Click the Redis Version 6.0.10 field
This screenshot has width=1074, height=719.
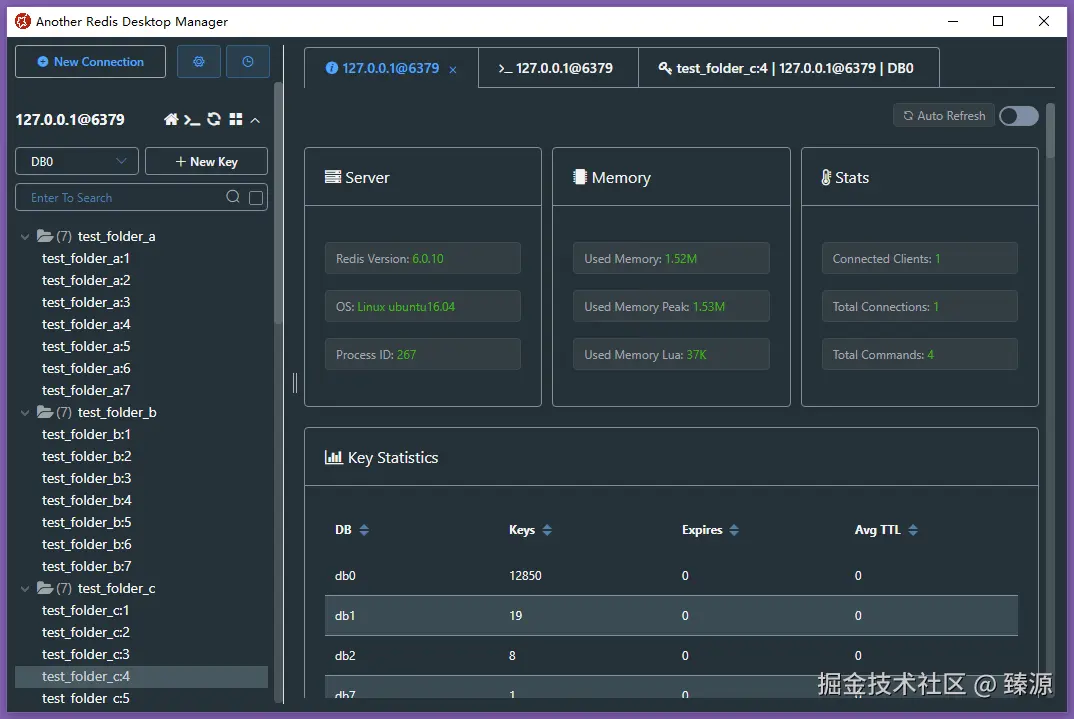(x=423, y=258)
